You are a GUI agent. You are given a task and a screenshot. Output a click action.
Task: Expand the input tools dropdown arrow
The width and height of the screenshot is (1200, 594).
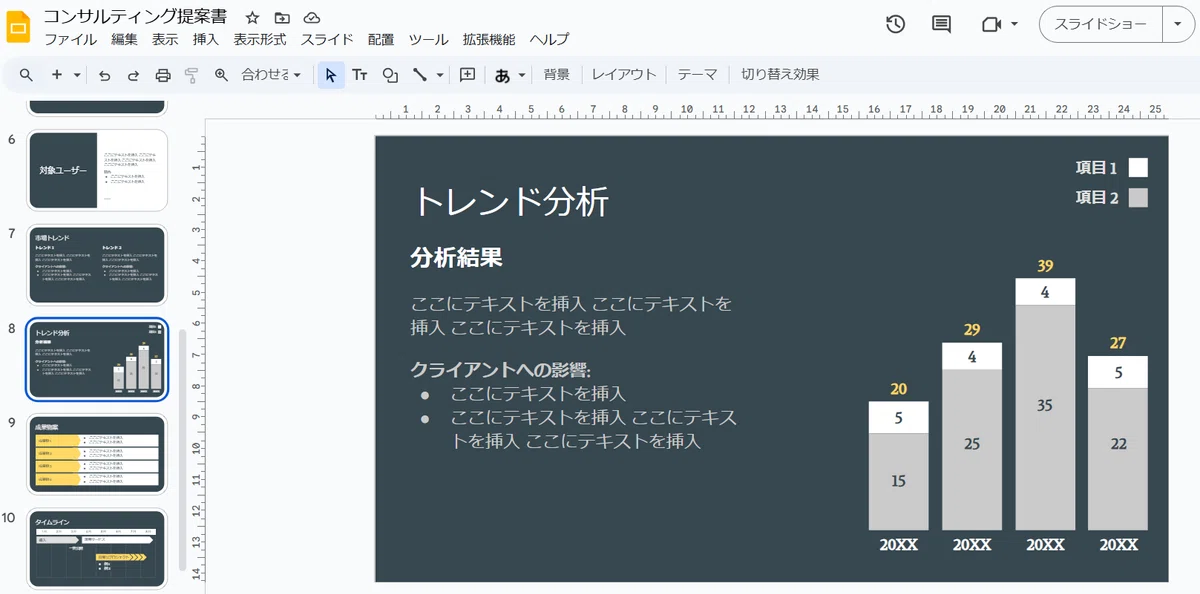[522, 75]
